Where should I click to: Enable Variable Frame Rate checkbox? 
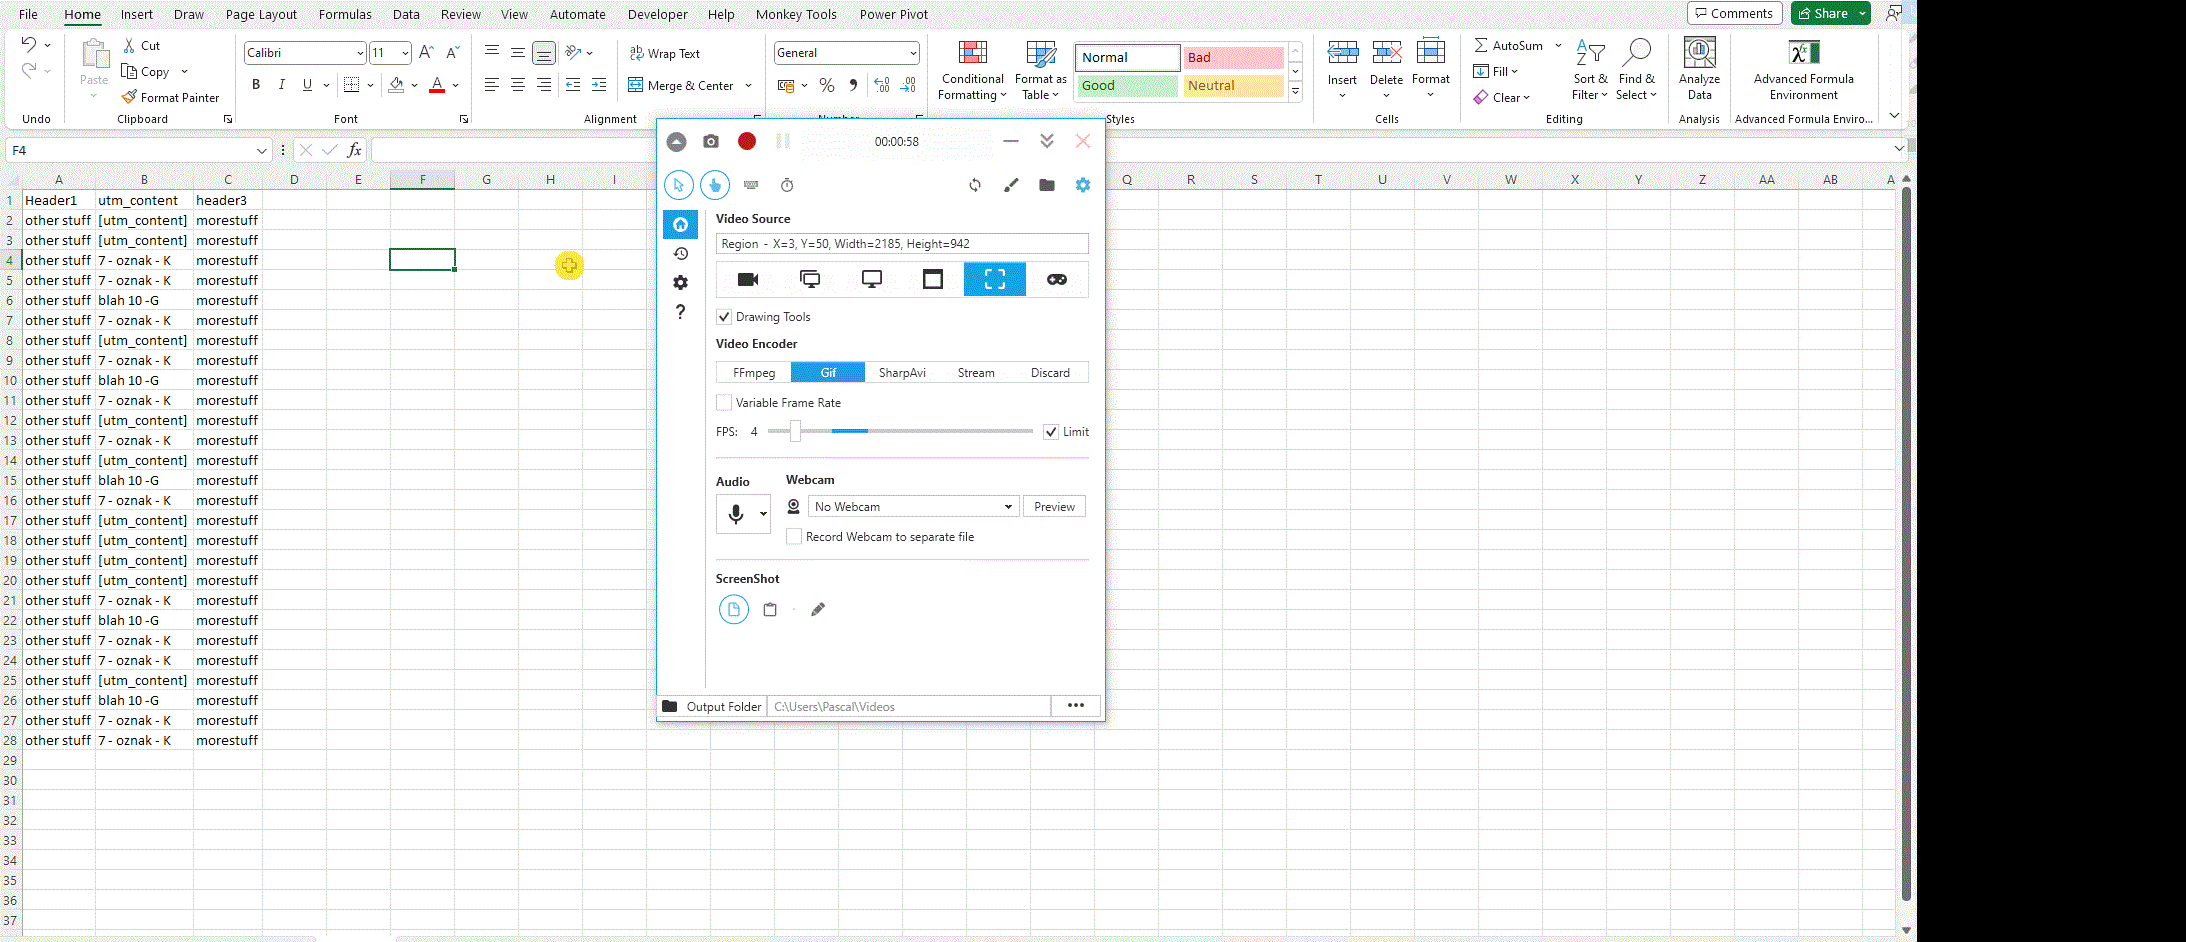point(724,403)
